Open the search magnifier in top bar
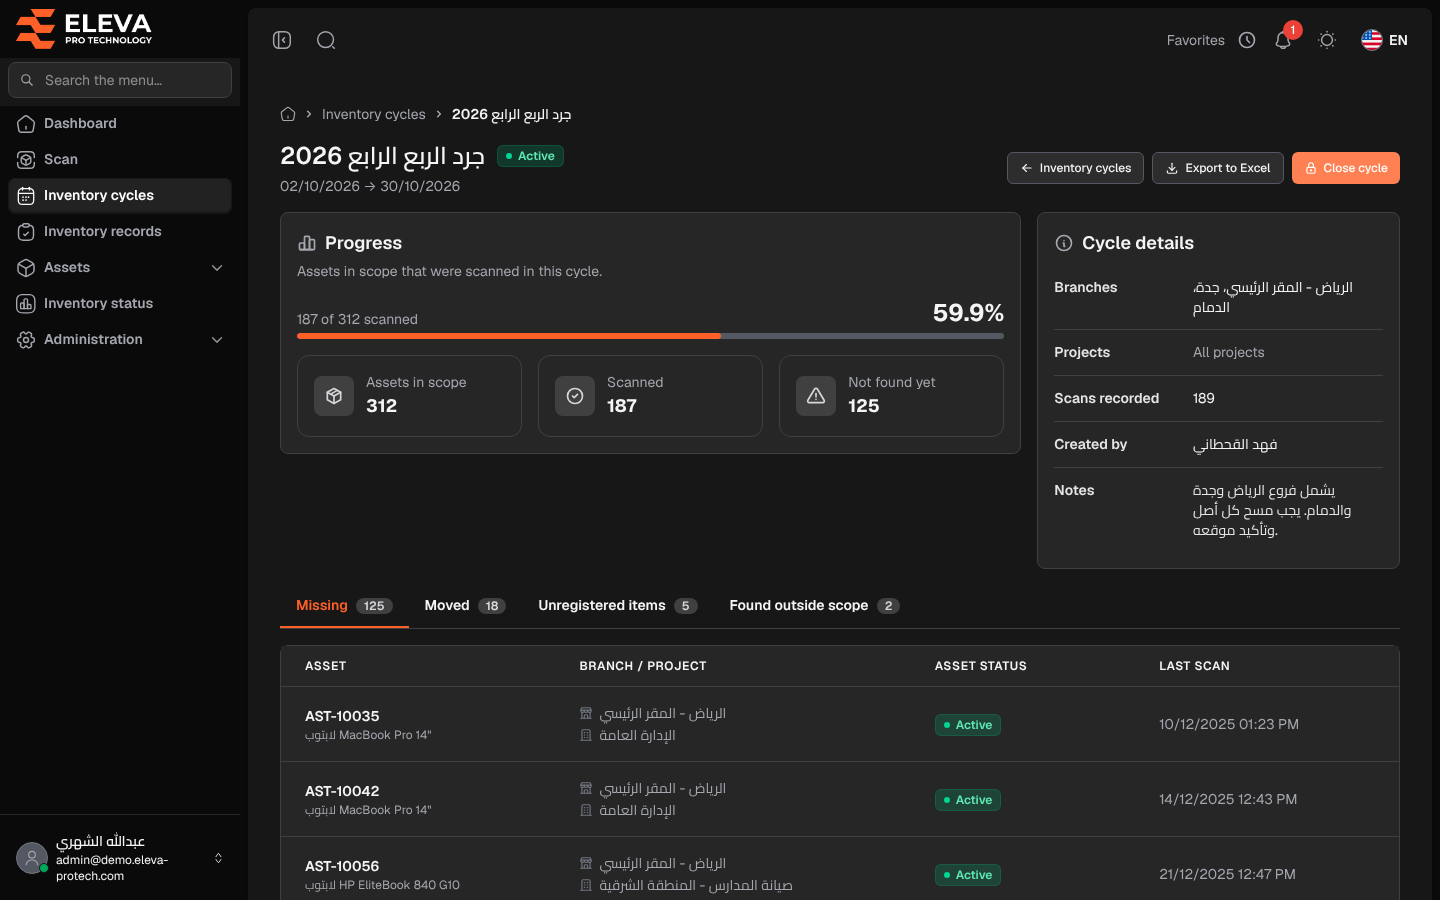Image resolution: width=1440 pixels, height=900 pixels. (x=326, y=40)
